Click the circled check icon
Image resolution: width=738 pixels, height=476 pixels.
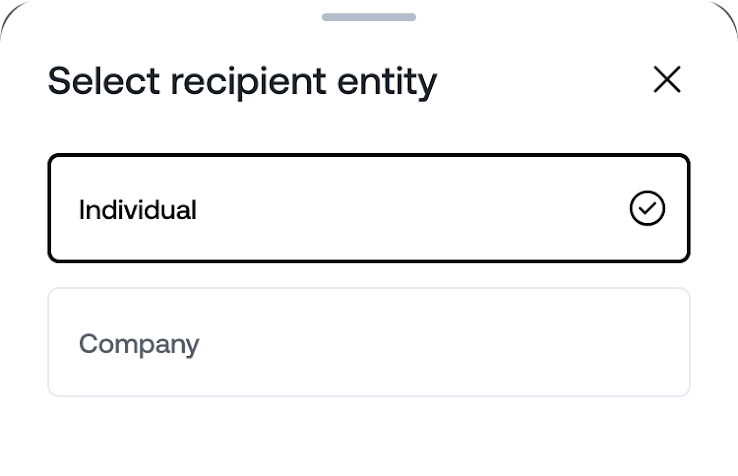[647, 209]
